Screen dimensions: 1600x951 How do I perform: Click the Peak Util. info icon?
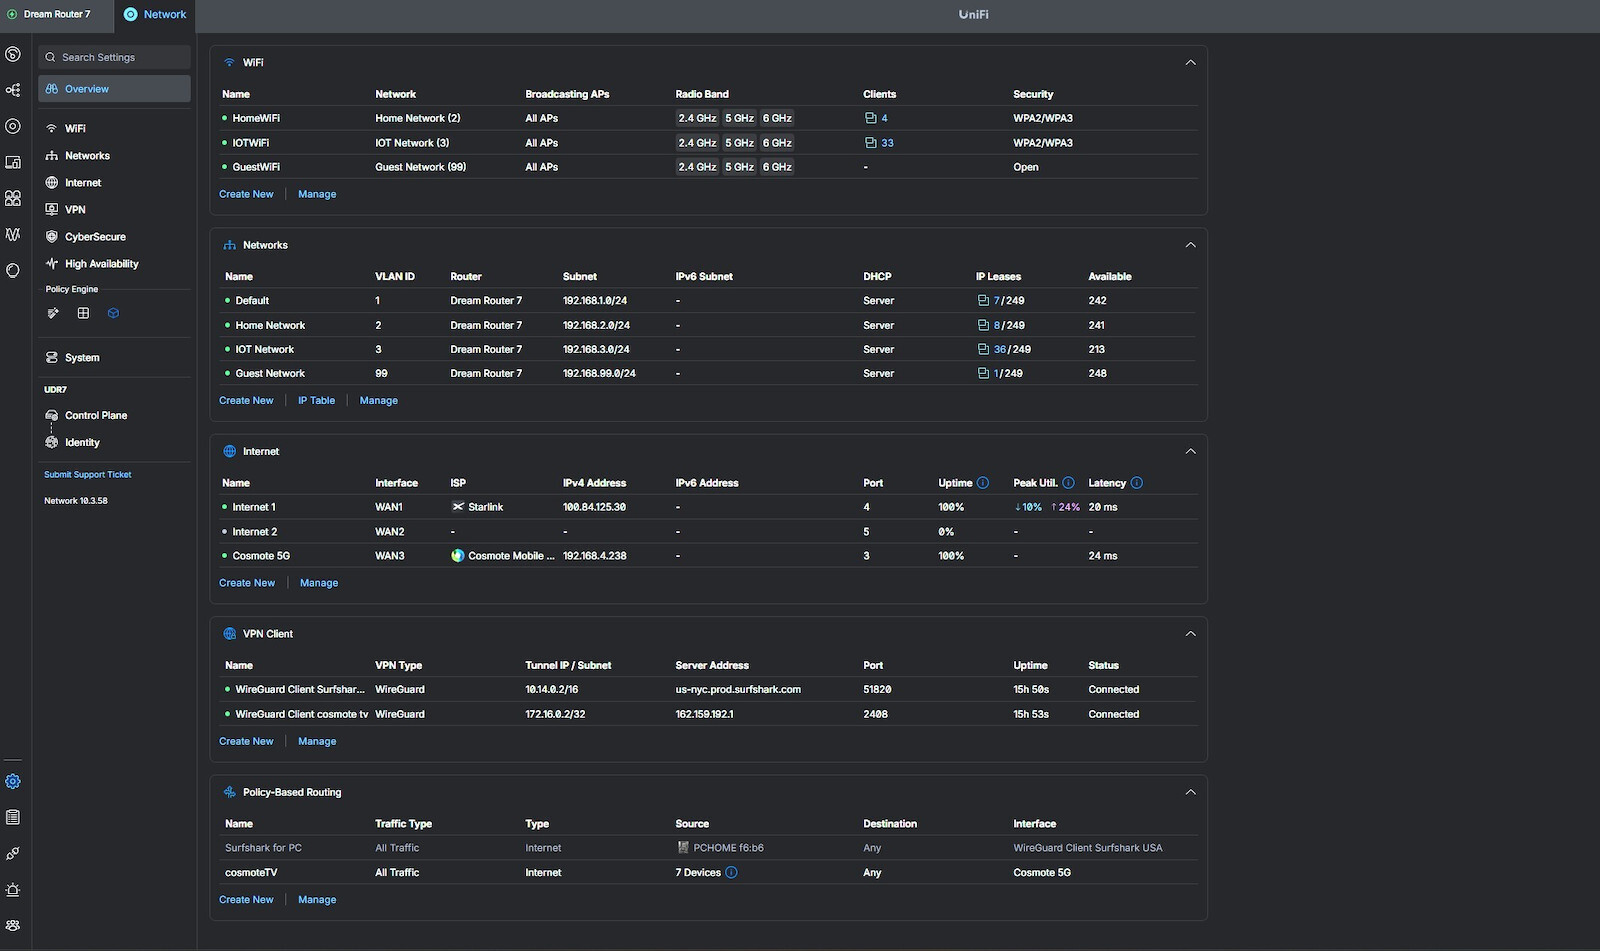pos(1068,483)
